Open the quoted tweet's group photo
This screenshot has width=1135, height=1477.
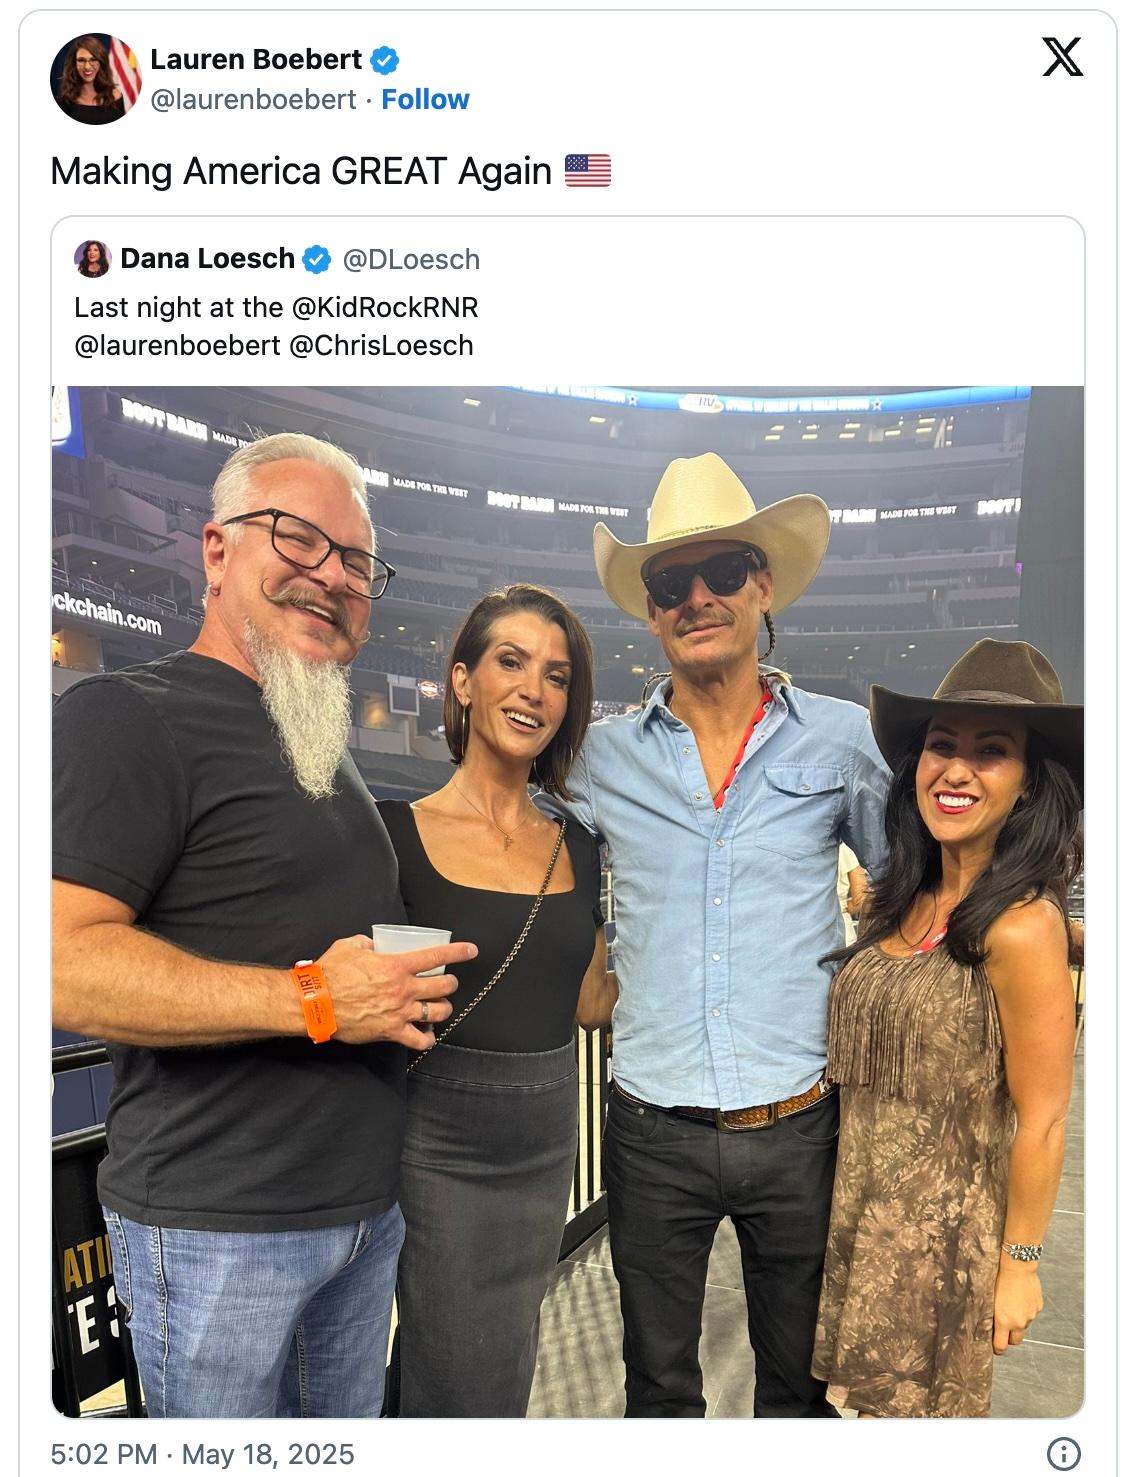pyautogui.click(x=567, y=900)
